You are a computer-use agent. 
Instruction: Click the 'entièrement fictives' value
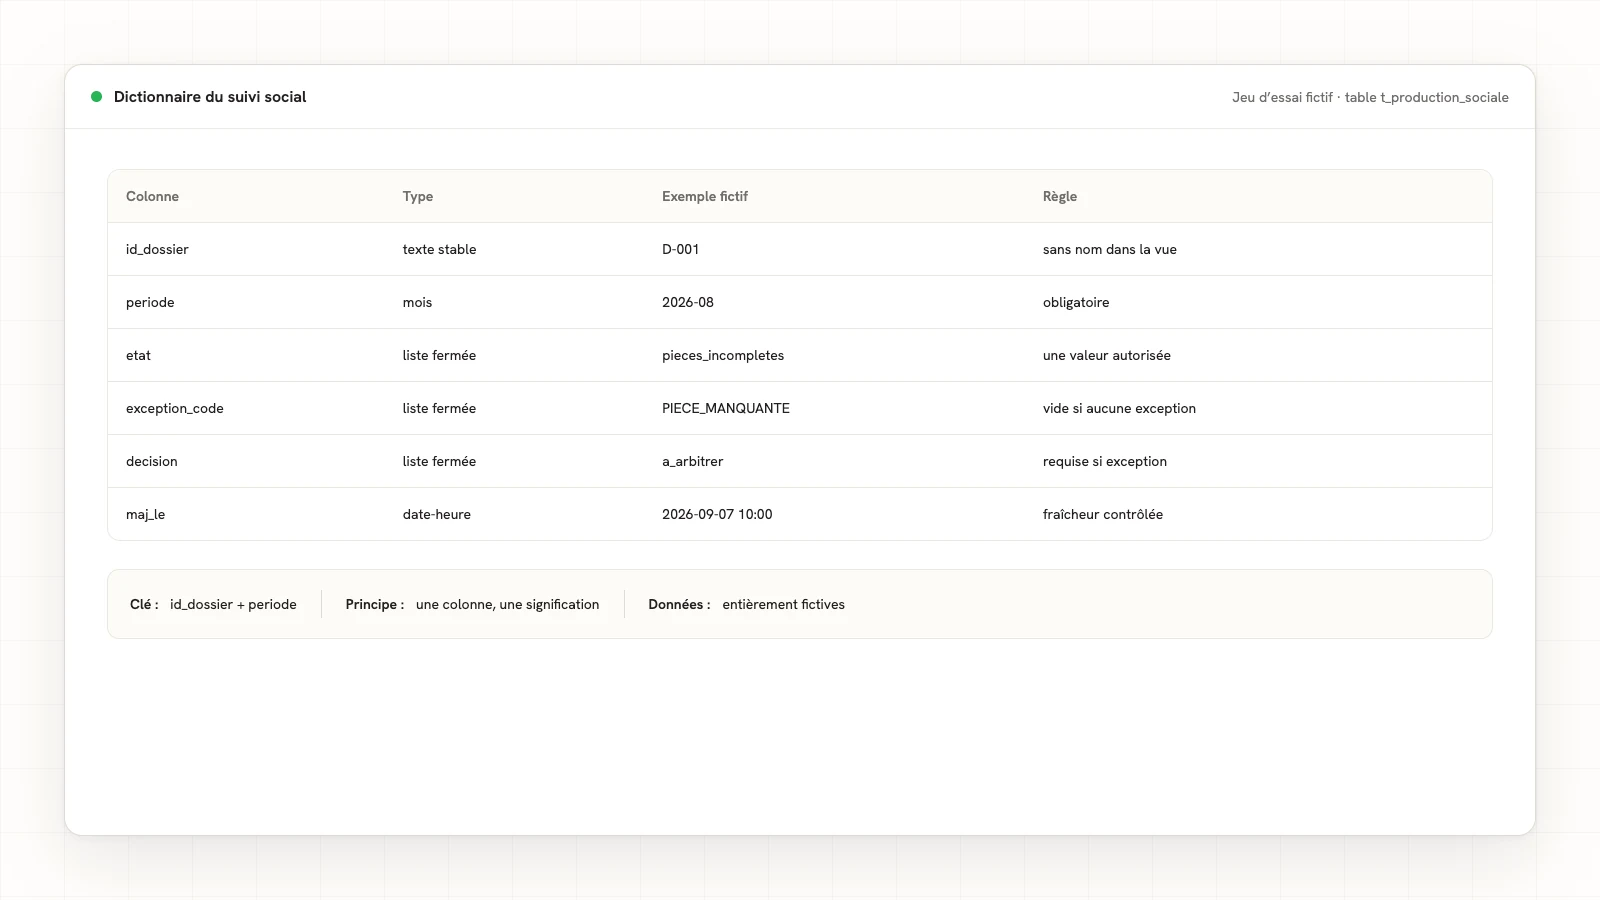pos(784,604)
